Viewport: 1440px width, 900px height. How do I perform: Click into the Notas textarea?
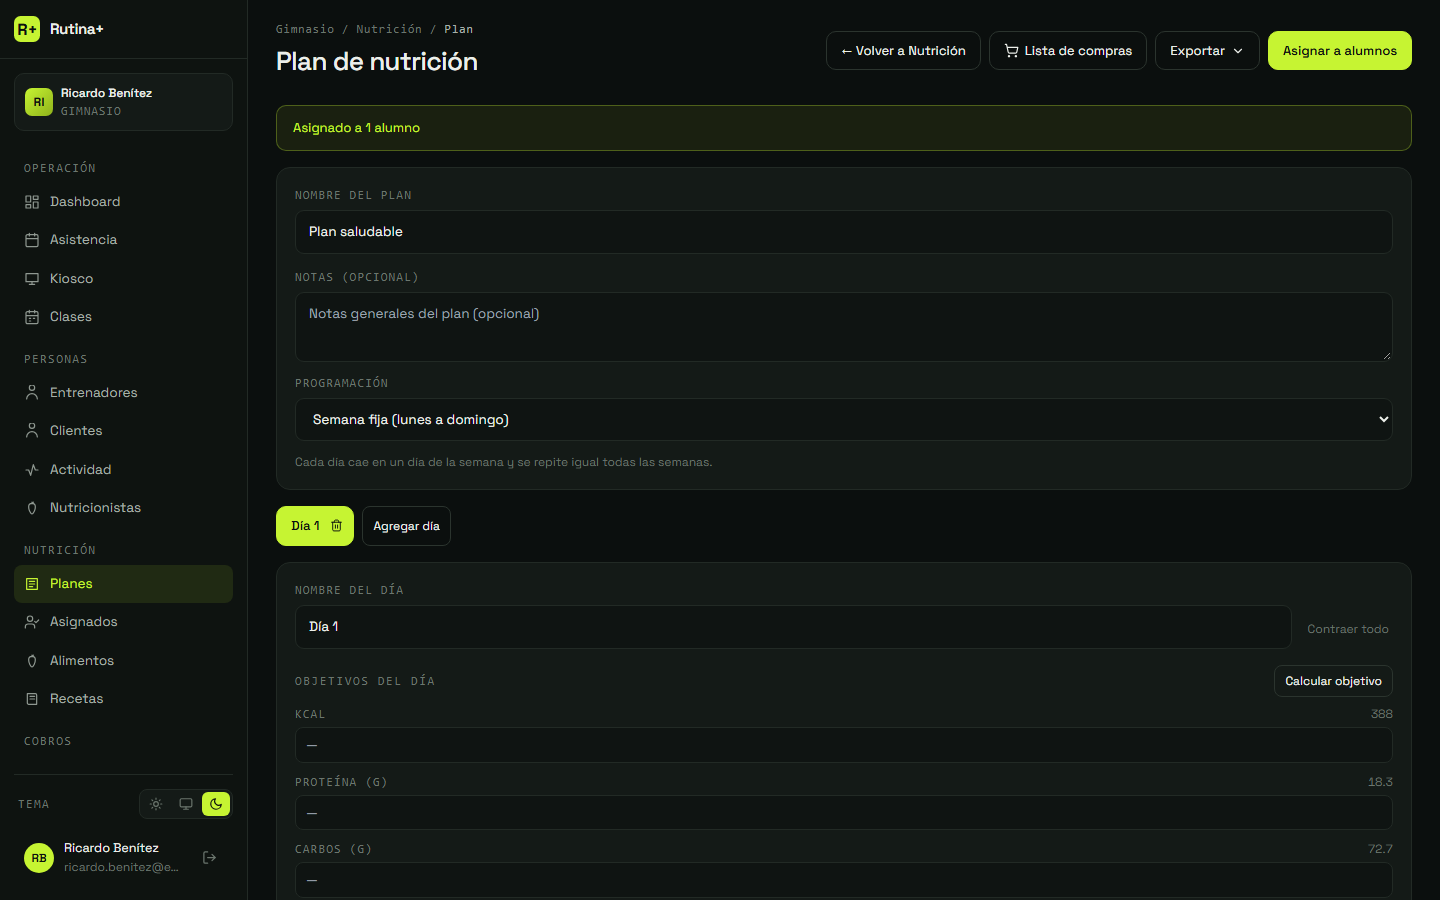tap(844, 327)
